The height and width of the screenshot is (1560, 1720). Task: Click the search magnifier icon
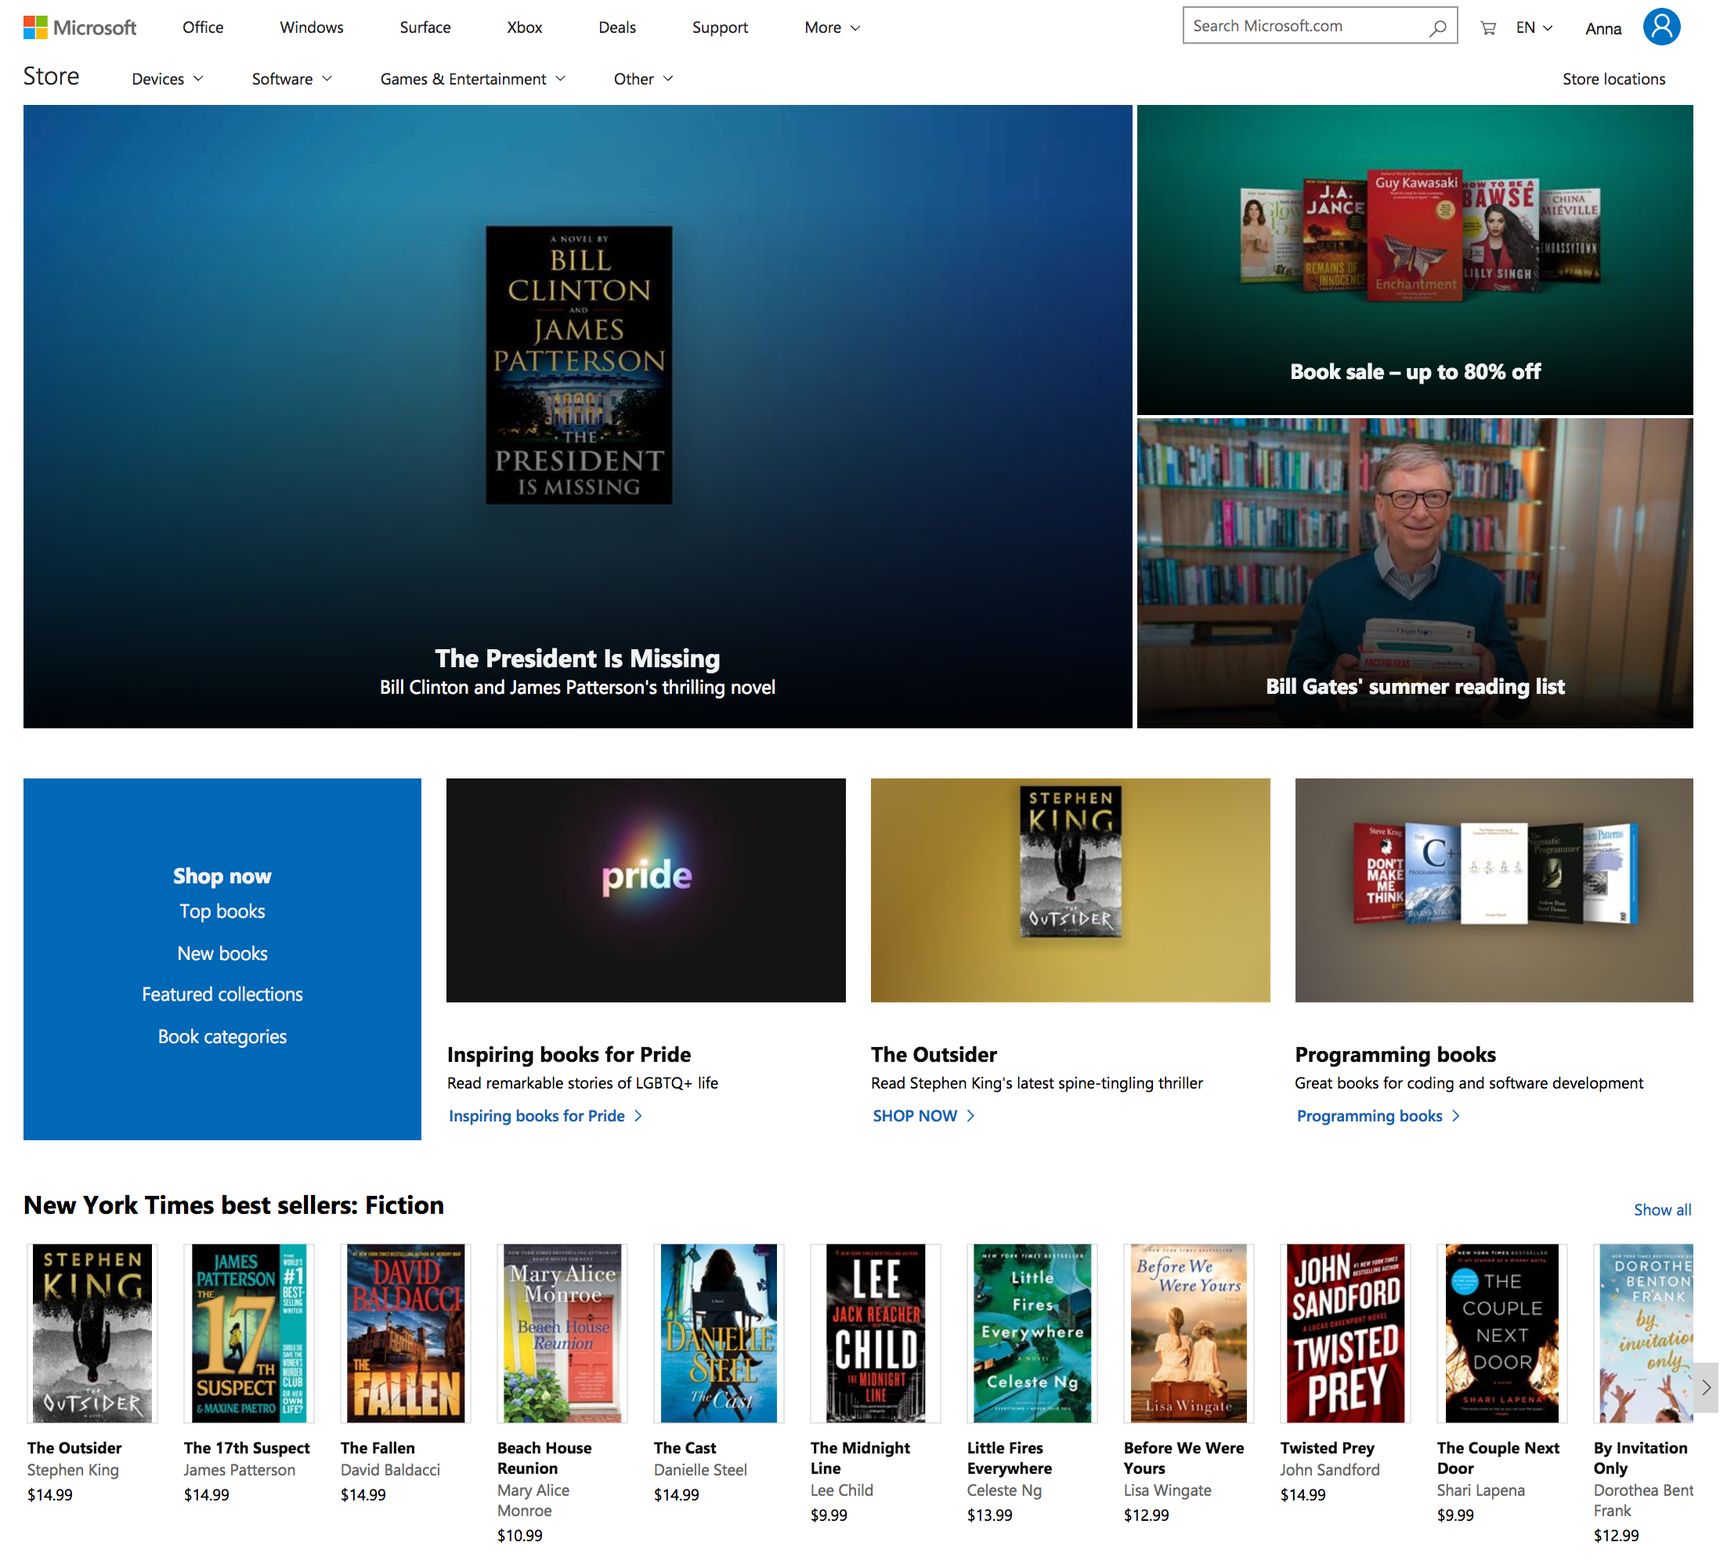point(1437,27)
